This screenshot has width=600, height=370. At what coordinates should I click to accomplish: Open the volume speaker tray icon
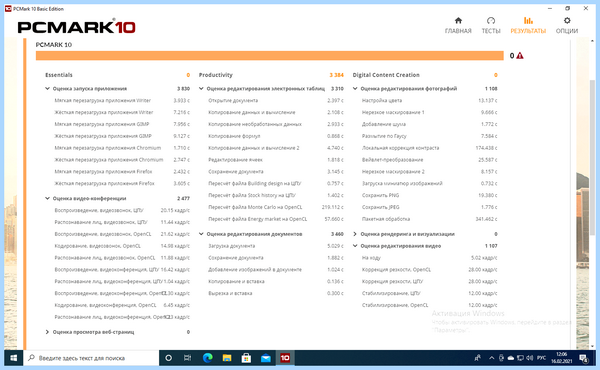530,358
